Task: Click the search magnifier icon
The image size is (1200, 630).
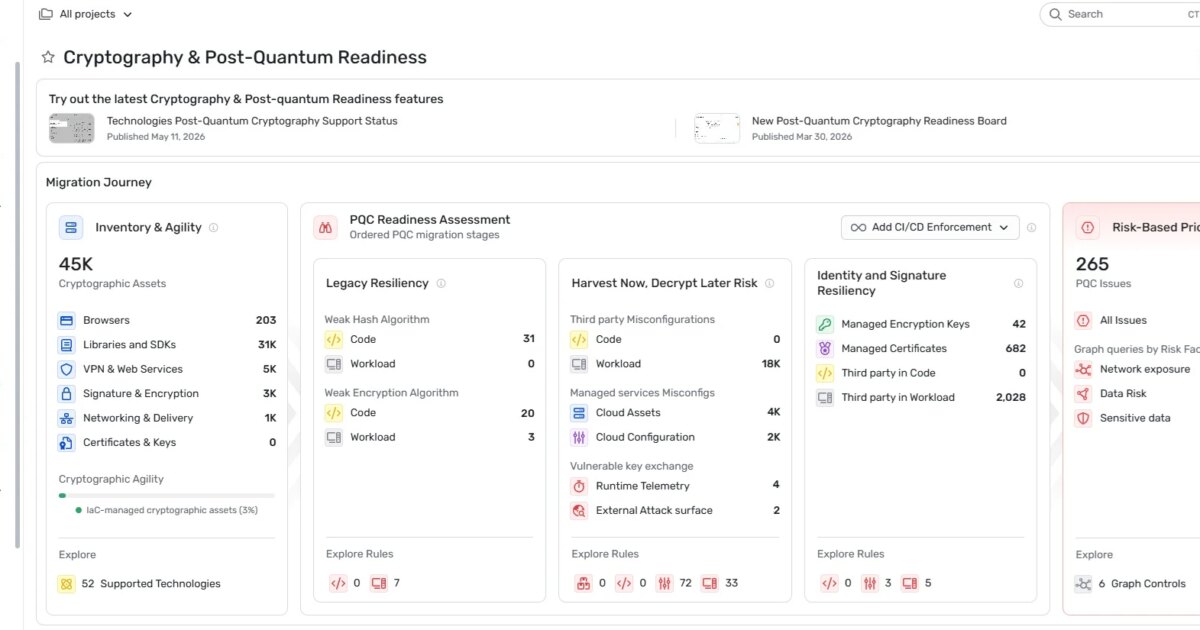Action: tap(1055, 14)
